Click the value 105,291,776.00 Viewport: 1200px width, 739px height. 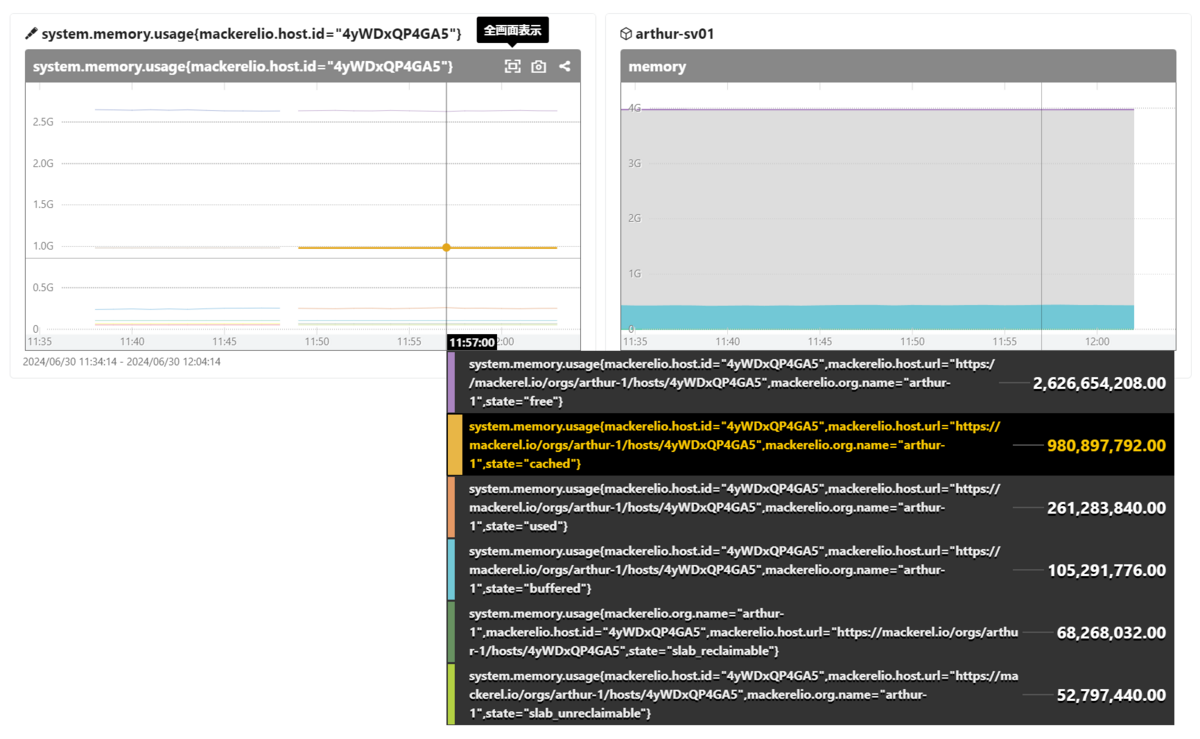coord(1106,570)
